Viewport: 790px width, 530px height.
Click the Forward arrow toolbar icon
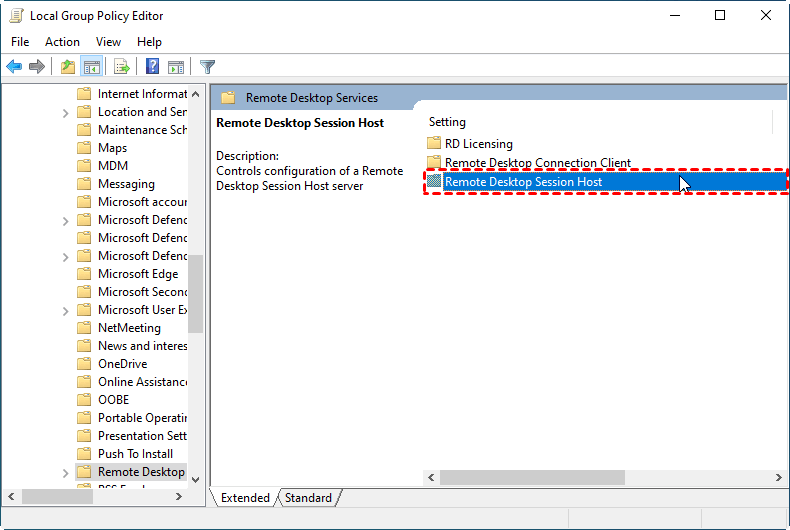(x=37, y=67)
